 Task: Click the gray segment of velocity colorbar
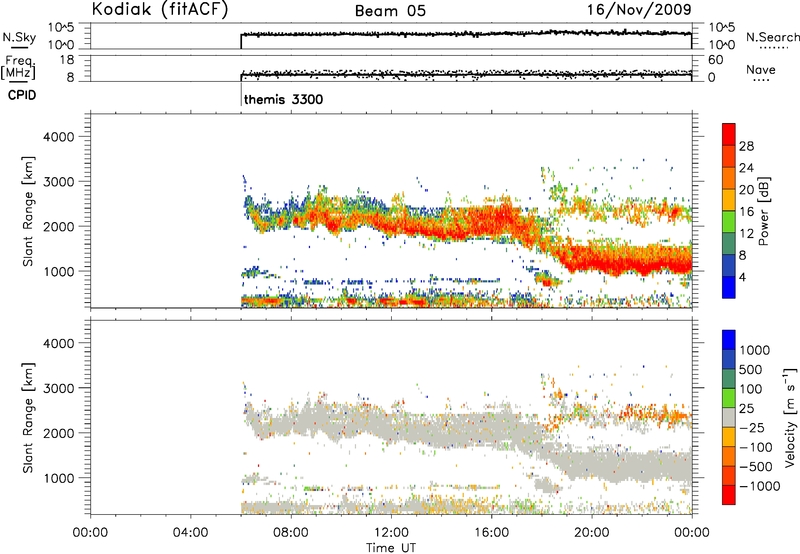click(729, 418)
